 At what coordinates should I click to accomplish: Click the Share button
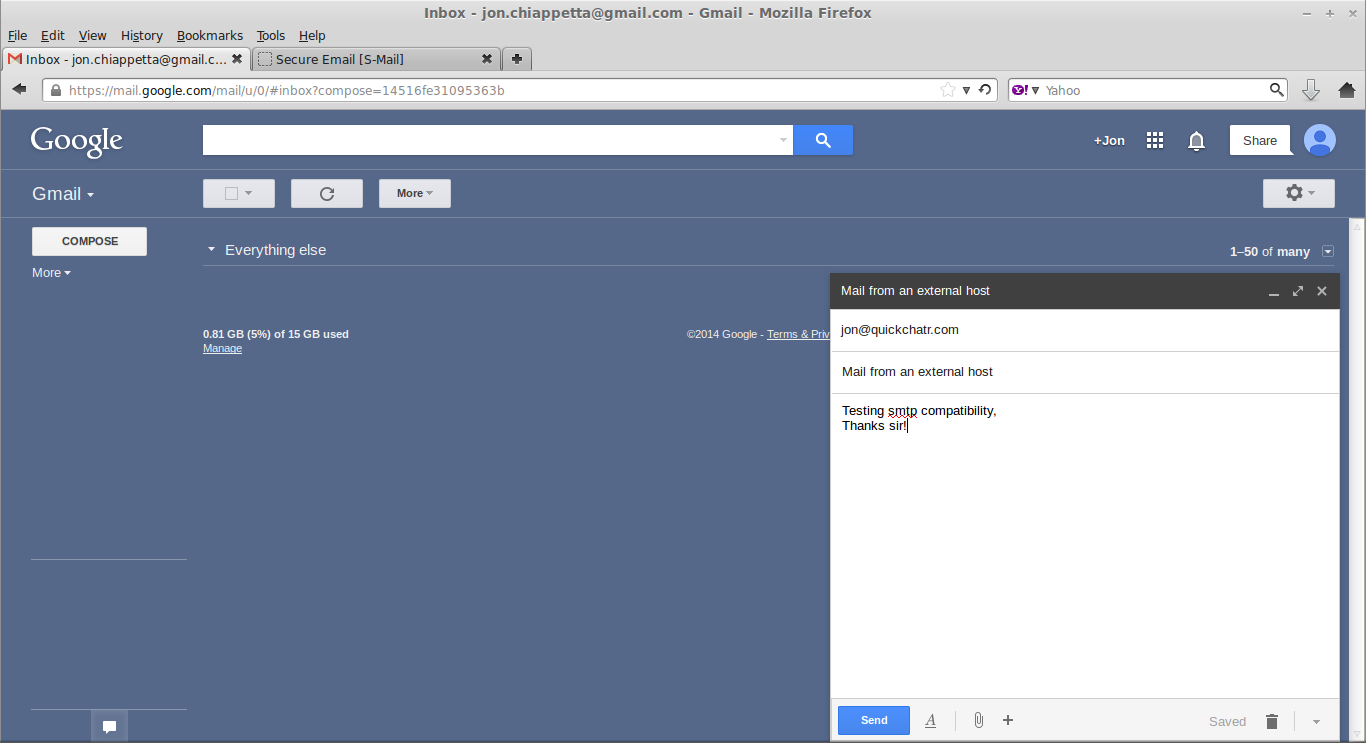click(x=1260, y=141)
